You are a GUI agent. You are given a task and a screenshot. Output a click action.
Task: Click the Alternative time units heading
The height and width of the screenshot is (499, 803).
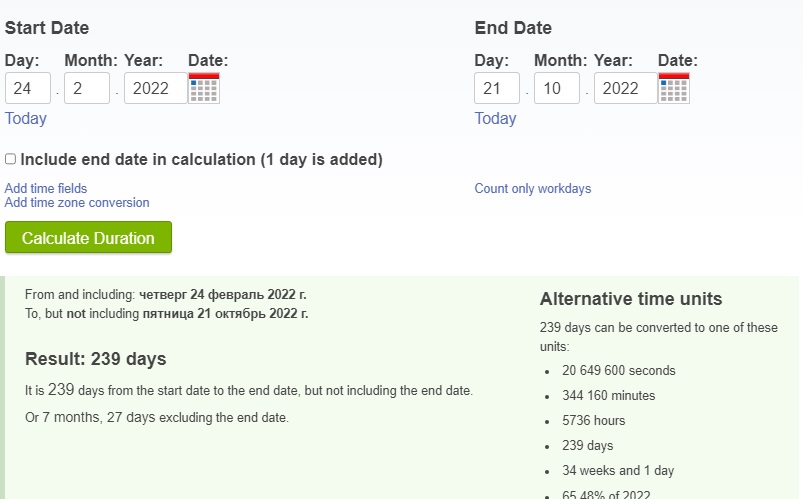pos(631,299)
